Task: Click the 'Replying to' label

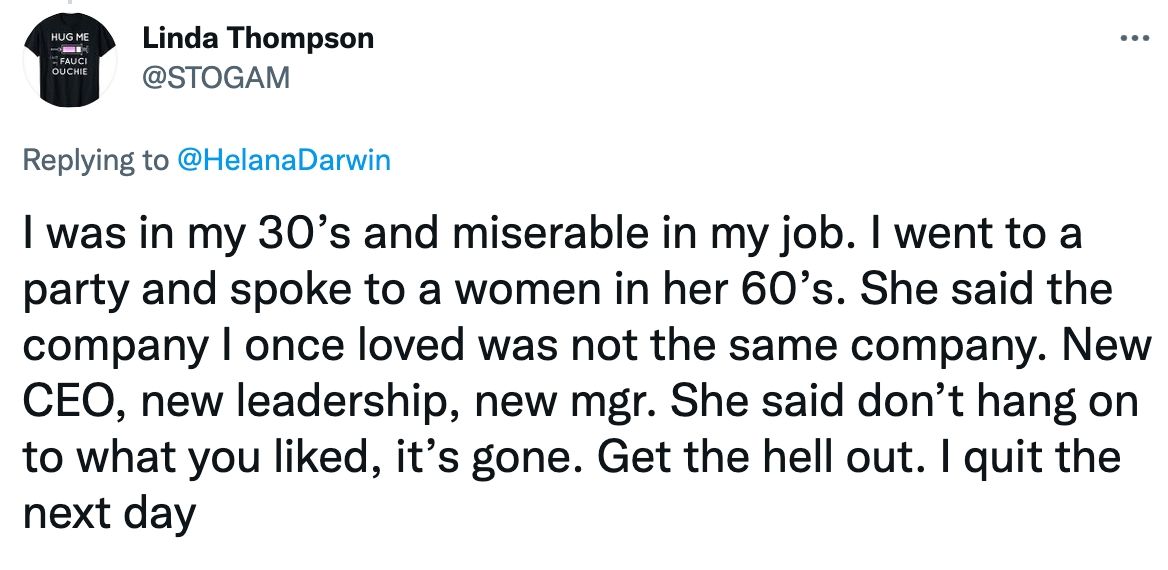Action: coord(96,162)
